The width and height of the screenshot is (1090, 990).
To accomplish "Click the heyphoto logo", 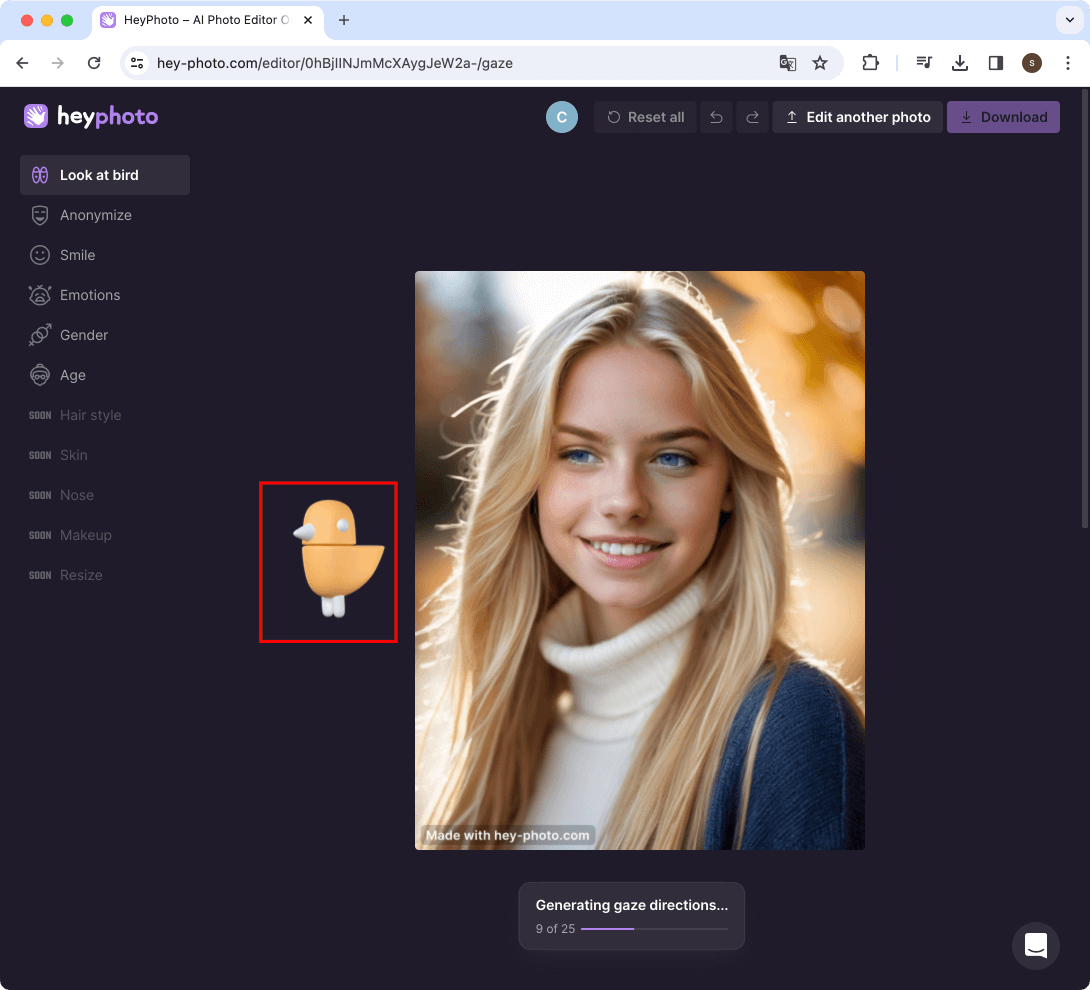I will pyautogui.click(x=91, y=117).
